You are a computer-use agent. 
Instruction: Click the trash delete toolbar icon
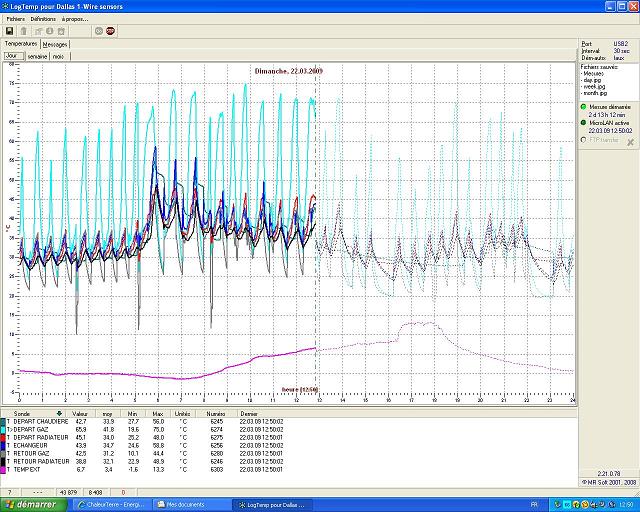(x=24, y=31)
